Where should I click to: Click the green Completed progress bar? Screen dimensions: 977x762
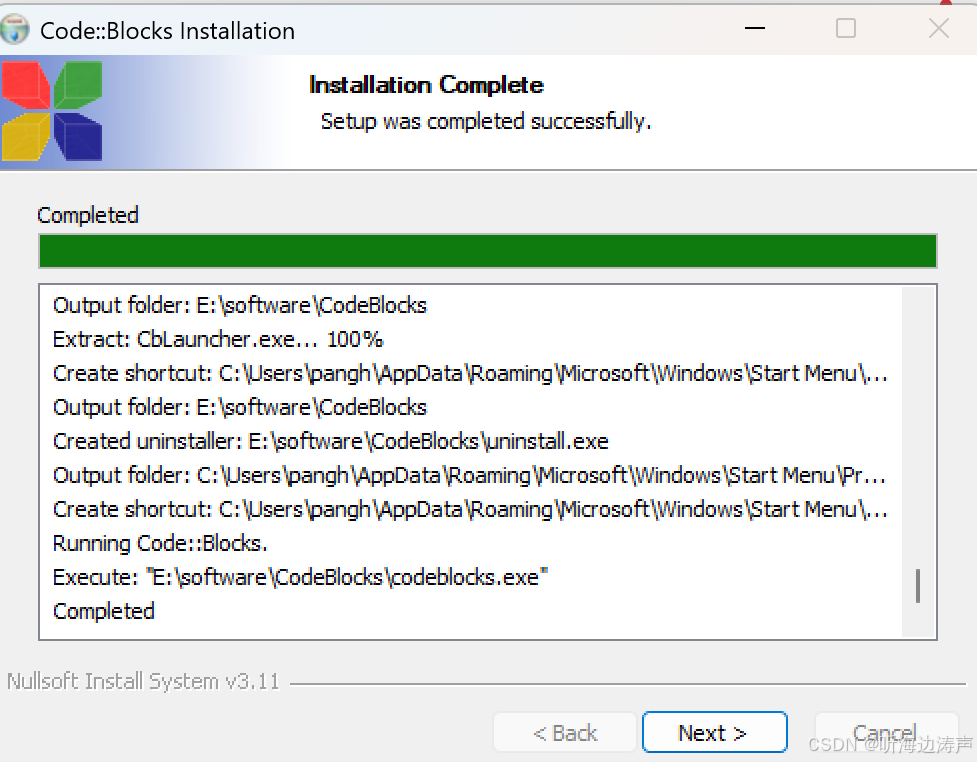pos(488,251)
